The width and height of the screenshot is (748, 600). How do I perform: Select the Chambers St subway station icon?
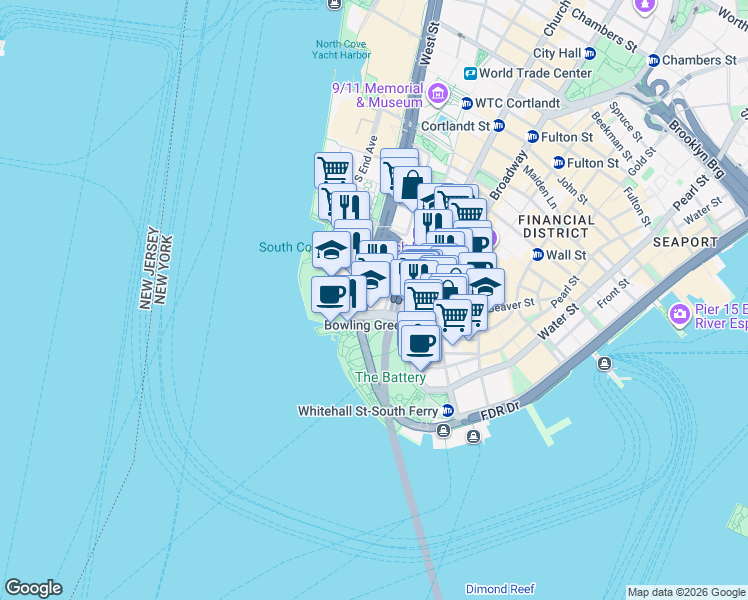coord(654,61)
